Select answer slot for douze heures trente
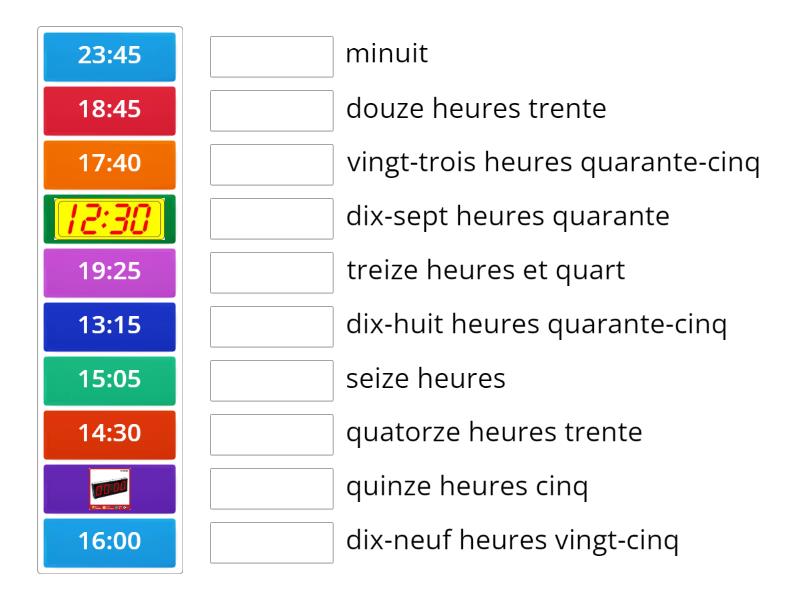Image resolution: width=800 pixels, height=600 pixels. pyautogui.click(x=271, y=110)
